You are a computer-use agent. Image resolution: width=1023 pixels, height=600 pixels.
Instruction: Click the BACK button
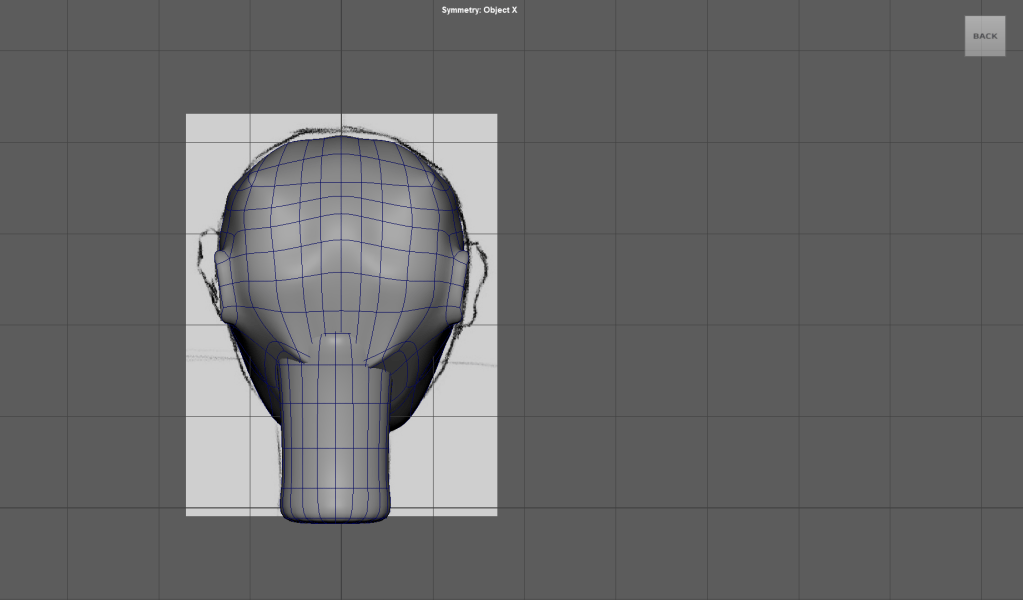[x=984, y=36]
